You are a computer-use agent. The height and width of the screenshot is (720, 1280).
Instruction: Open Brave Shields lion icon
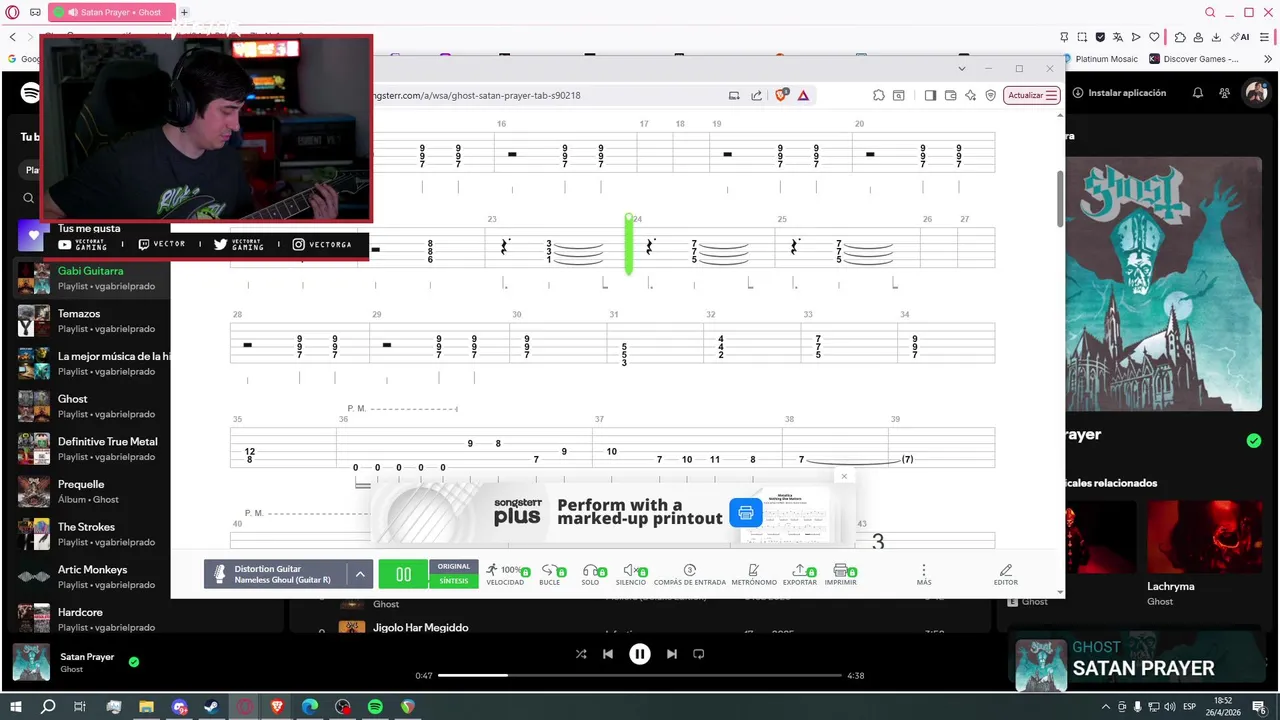782,95
